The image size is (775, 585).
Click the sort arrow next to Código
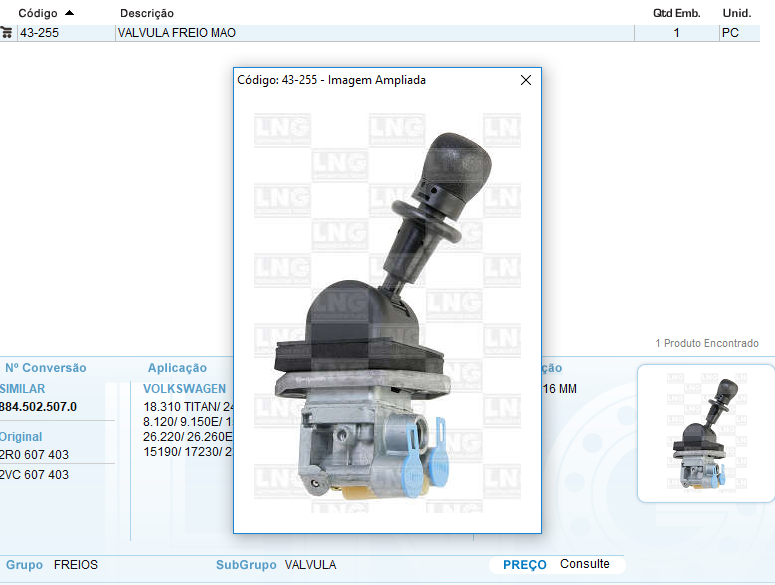[x=69, y=13]
